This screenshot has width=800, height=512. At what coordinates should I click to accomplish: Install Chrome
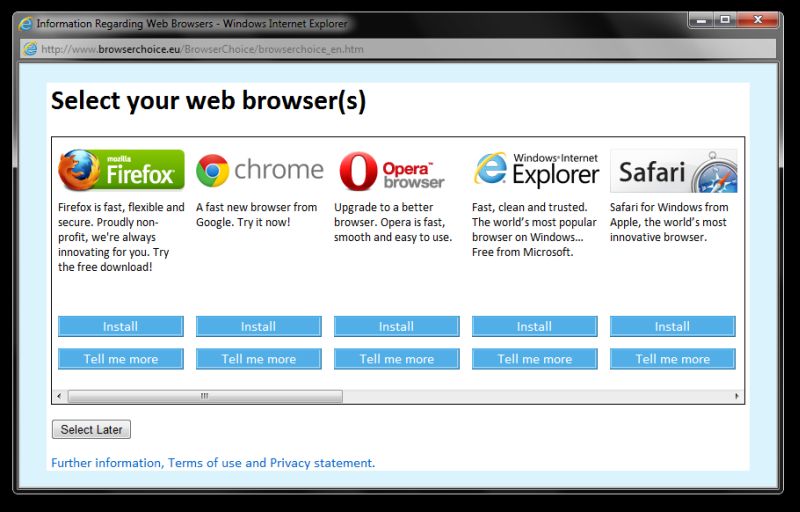pyautogui.click(x=259, y=326)
